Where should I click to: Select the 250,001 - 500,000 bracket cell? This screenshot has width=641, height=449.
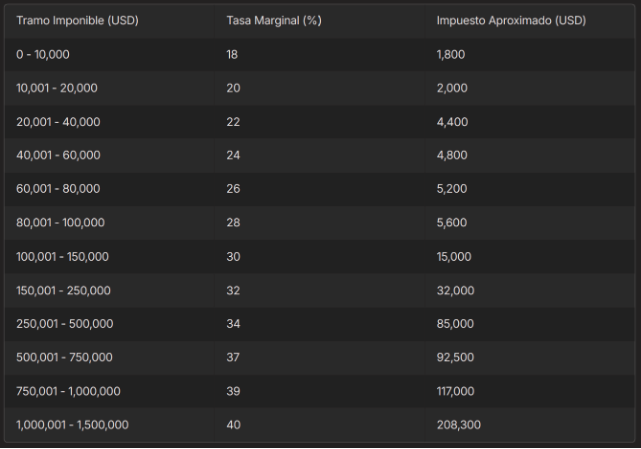tap(64, 324)
